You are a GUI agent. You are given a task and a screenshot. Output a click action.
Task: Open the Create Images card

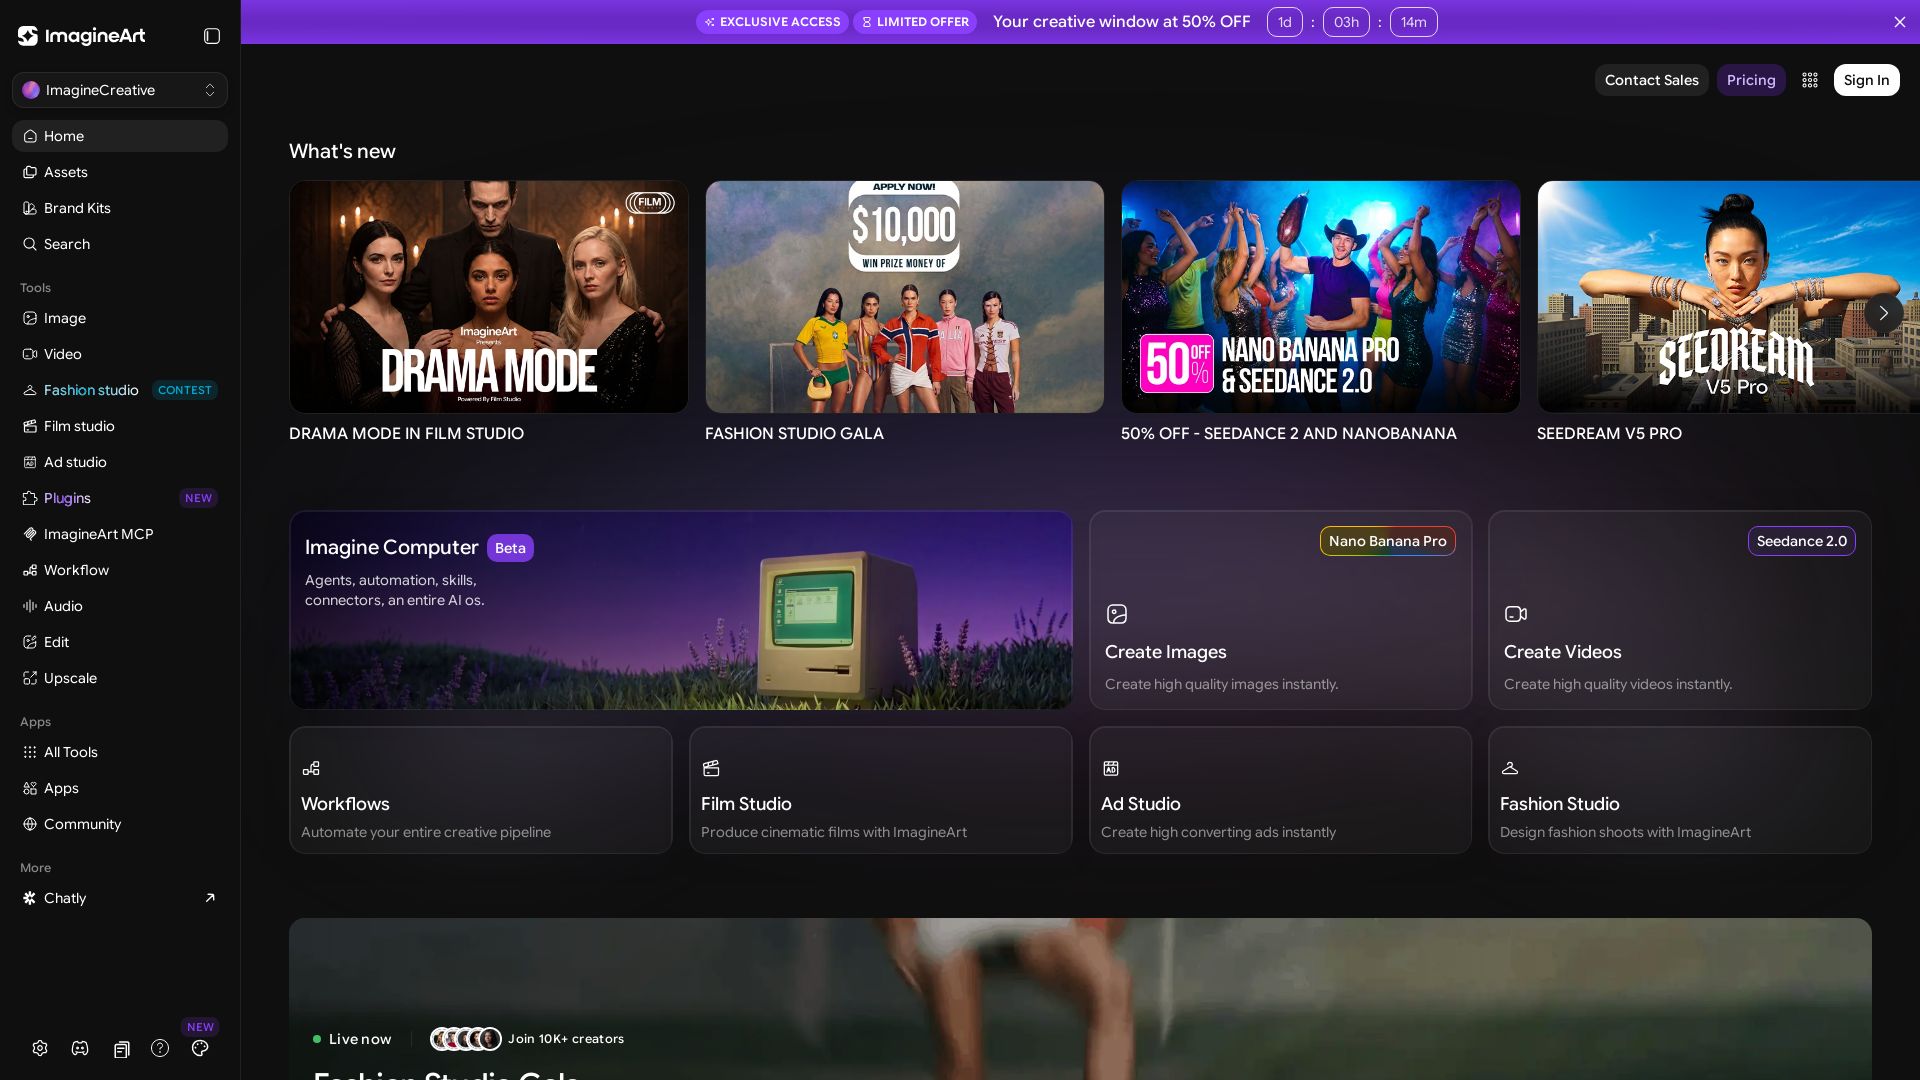coord(1281,610)
